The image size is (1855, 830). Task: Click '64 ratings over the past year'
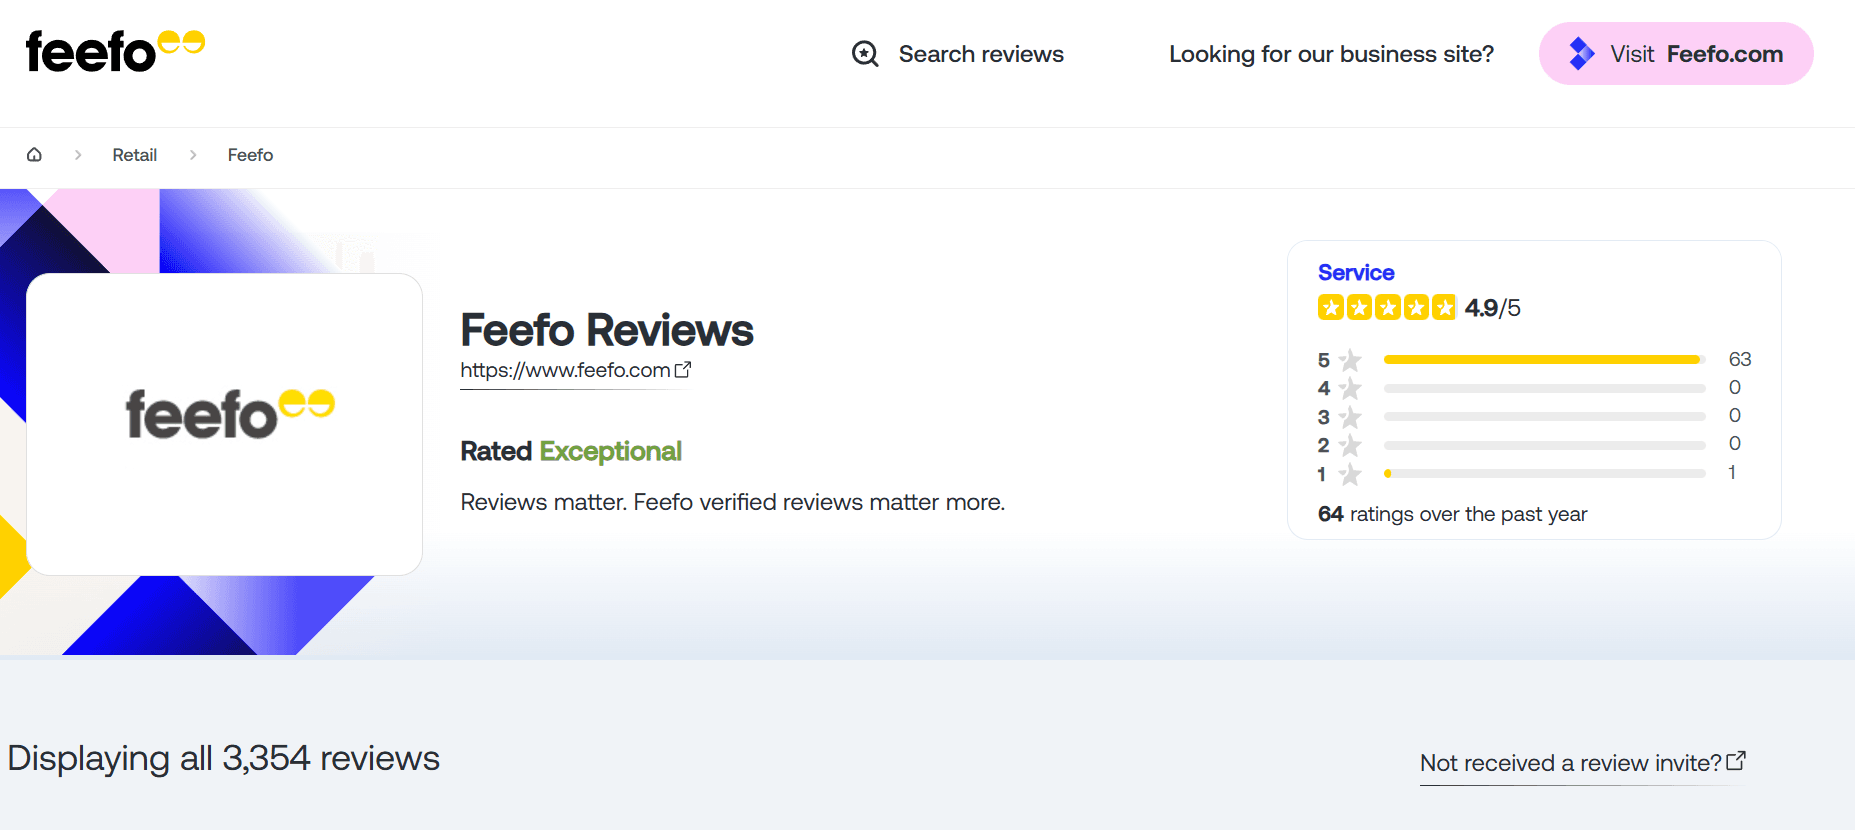click(1452, 514)
